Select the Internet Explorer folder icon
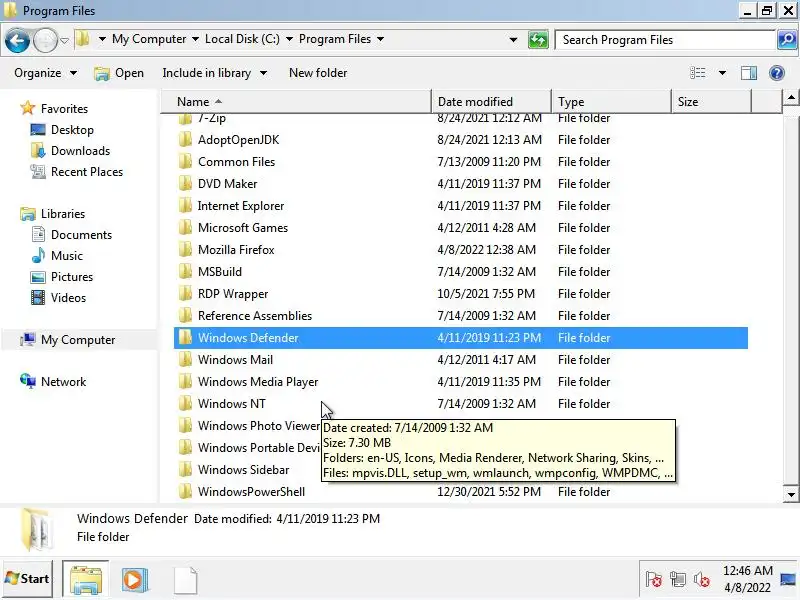 [x=185, y=206]
